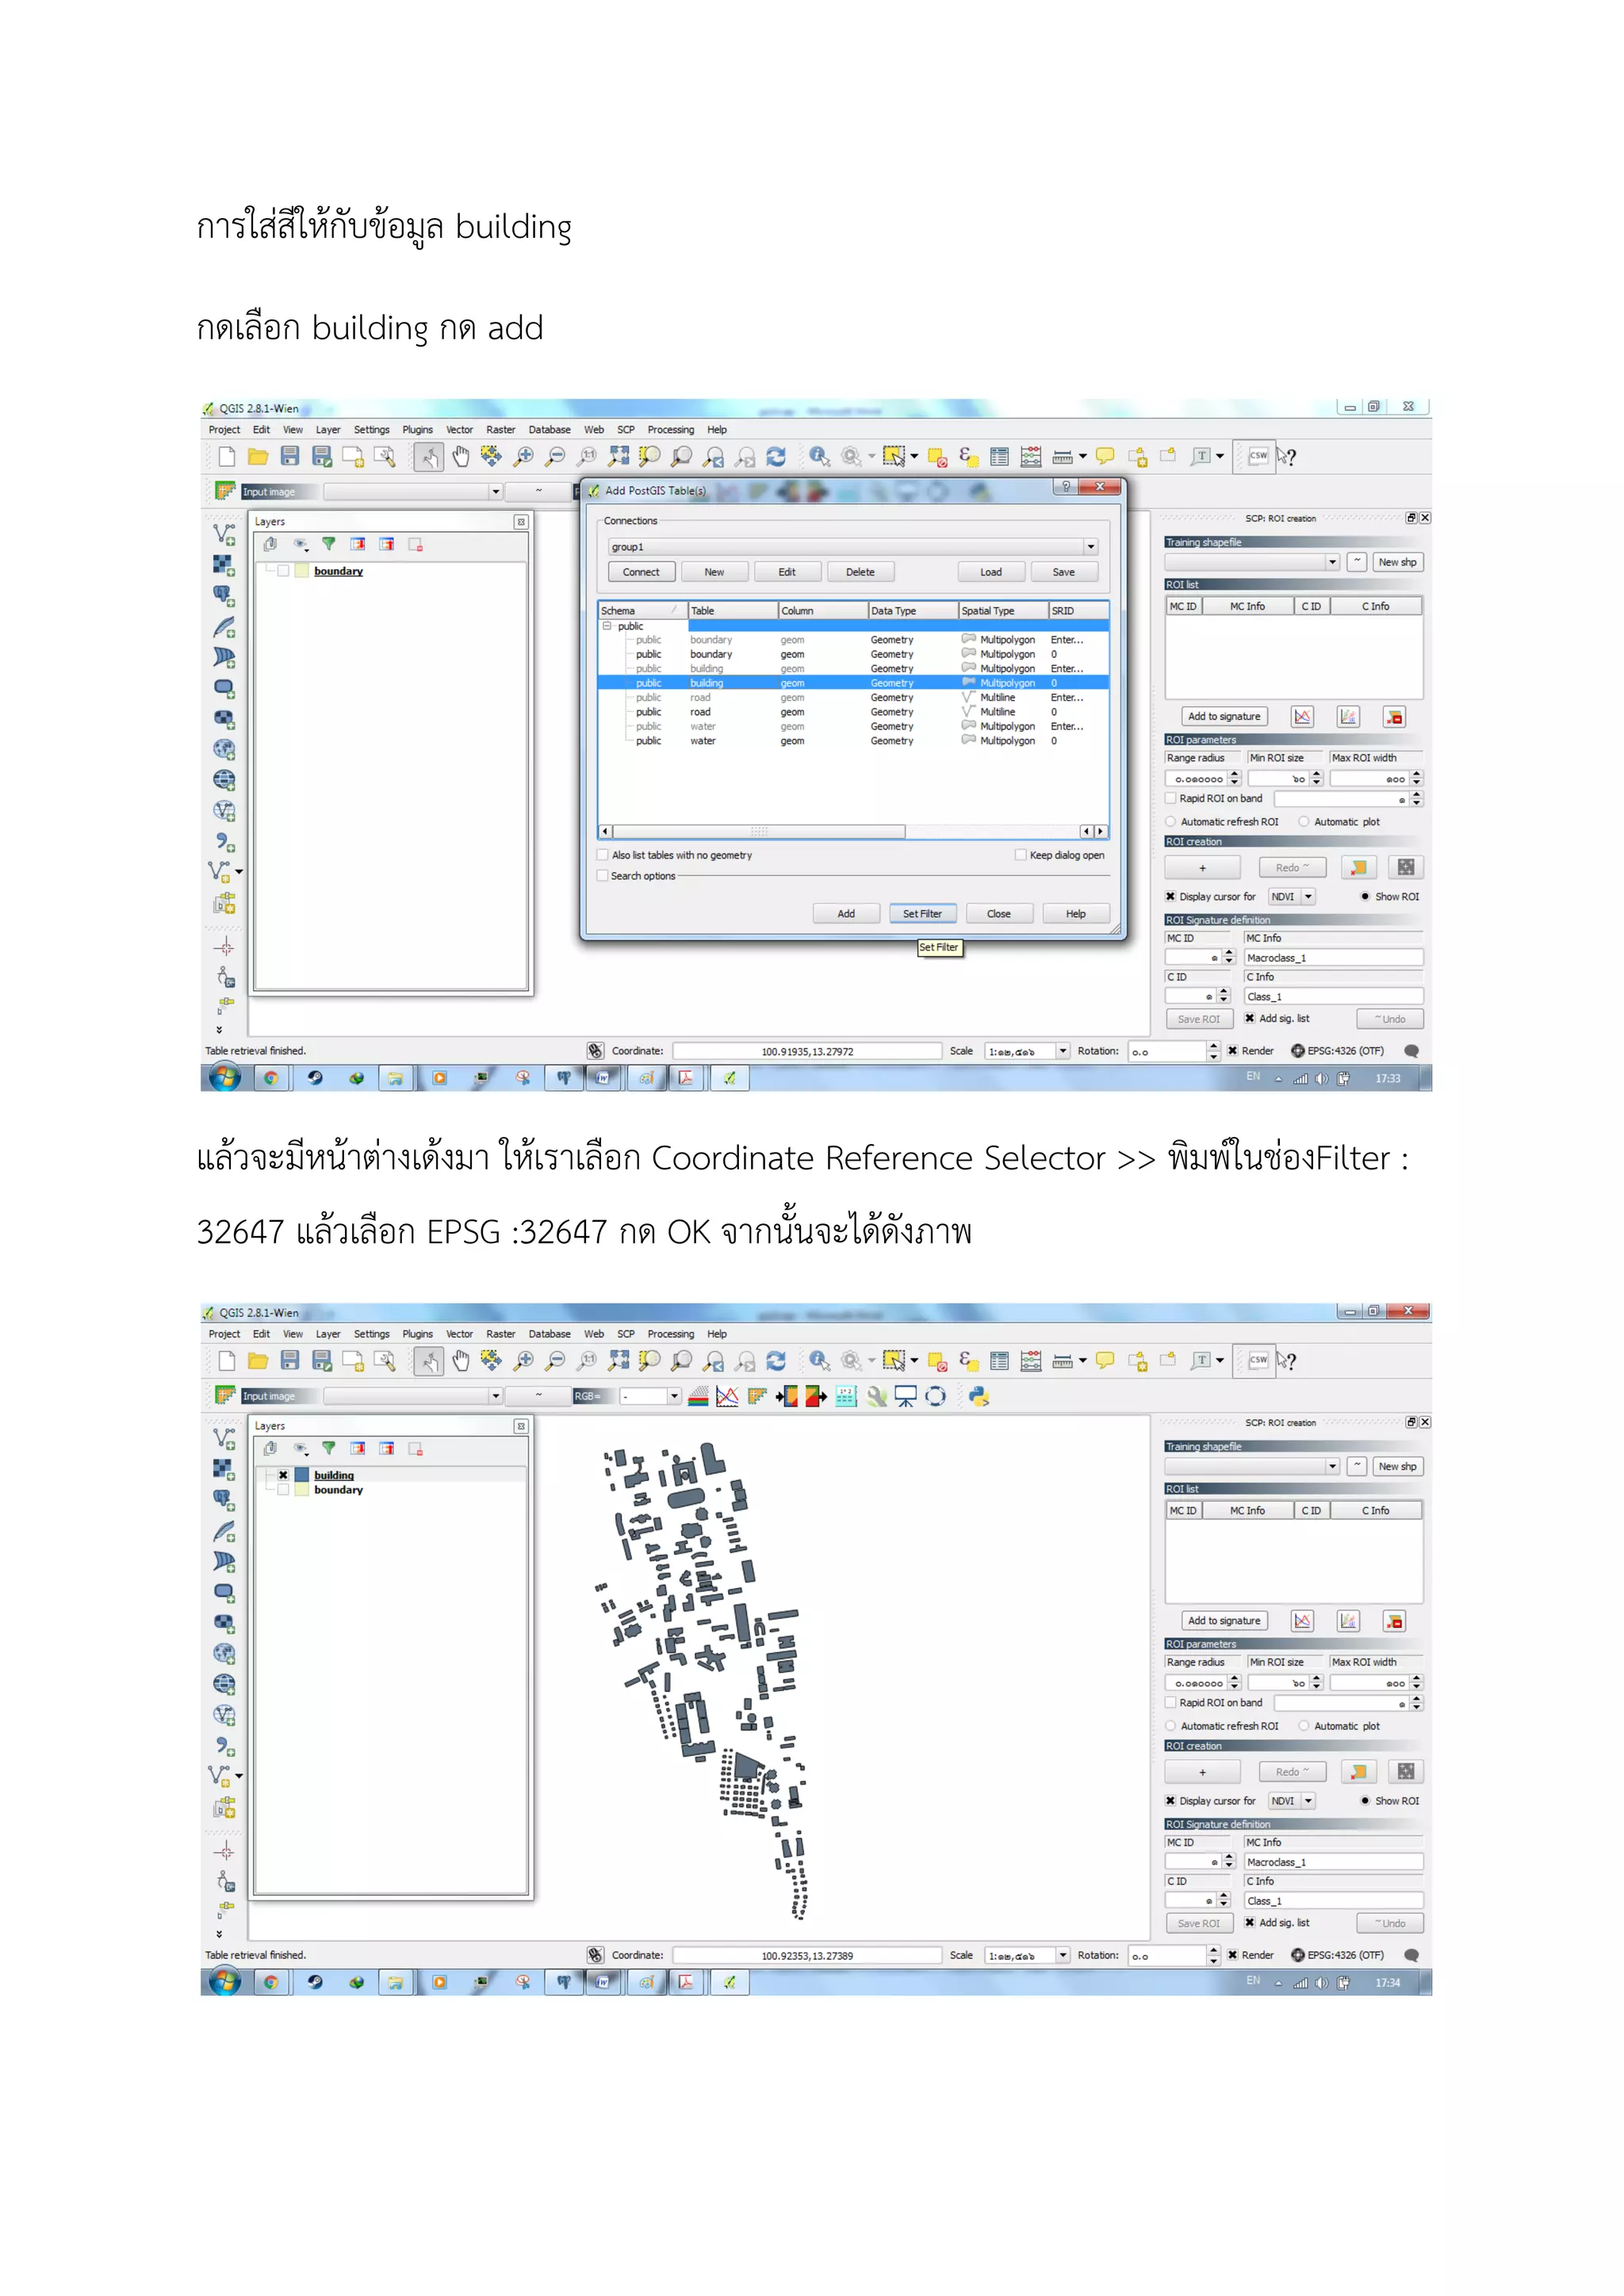The image size is (1624, 2296).
Task: Open the group1 connections dropdown
Action: (1090, 547)
